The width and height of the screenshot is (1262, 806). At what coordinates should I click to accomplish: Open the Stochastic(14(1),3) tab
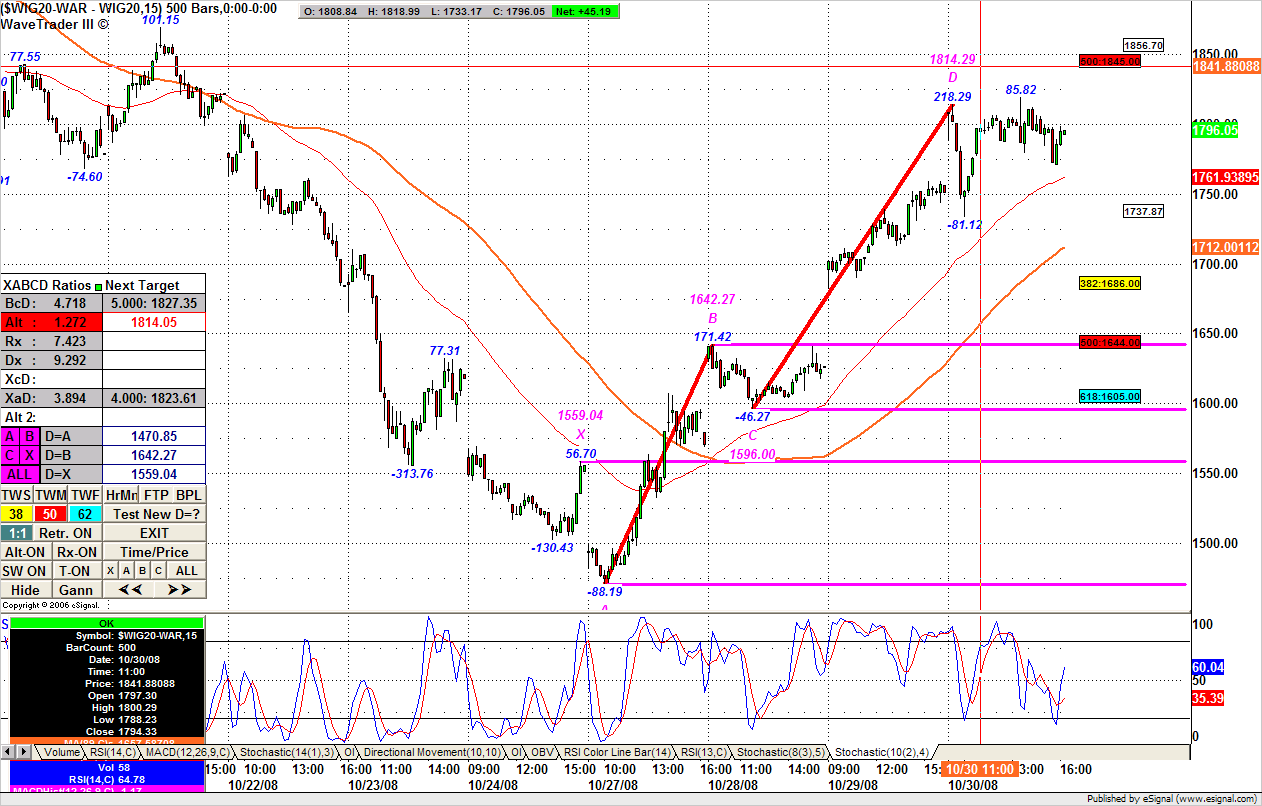tap(287, 752)
